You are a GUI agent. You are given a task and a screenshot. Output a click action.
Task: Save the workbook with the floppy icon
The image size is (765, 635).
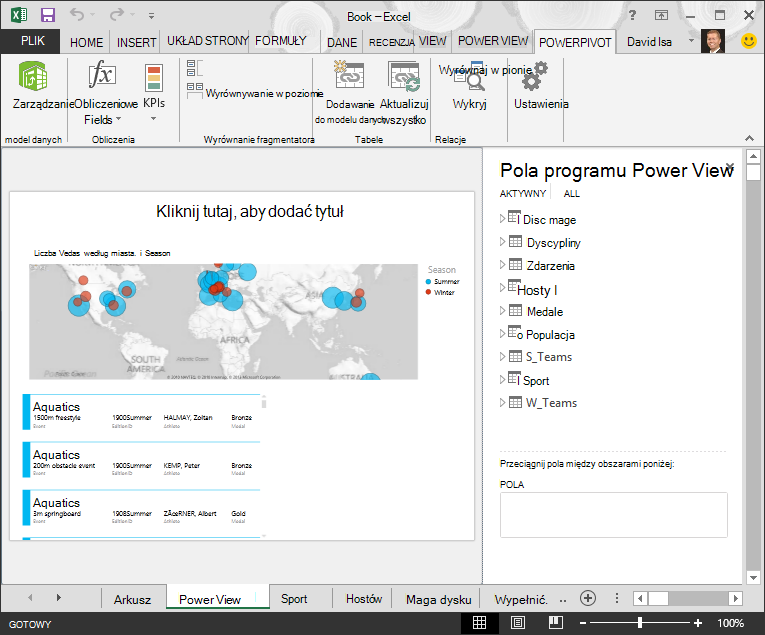point(48,15)
